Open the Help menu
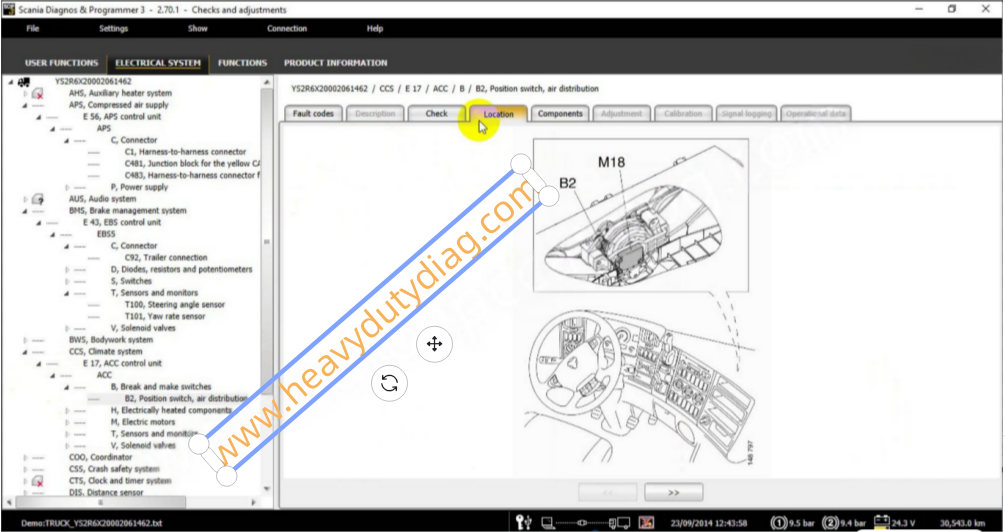This screenshot has height=532, width=1005. [375, 28]
